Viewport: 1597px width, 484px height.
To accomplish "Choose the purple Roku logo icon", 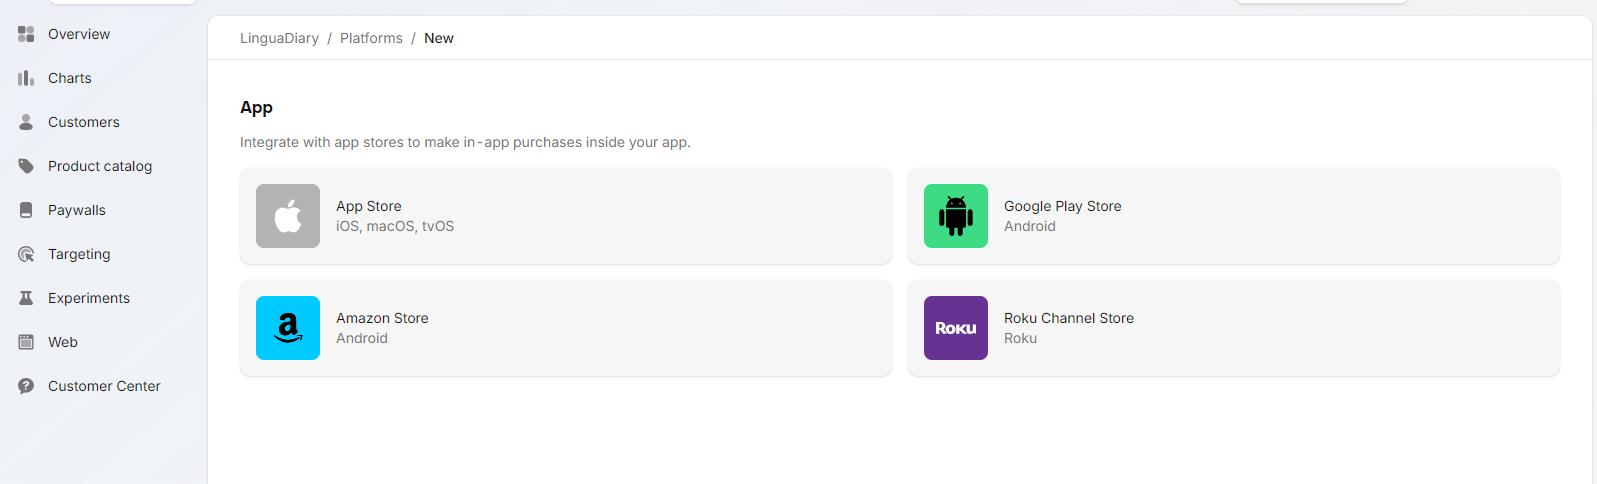I will (956, 328).
